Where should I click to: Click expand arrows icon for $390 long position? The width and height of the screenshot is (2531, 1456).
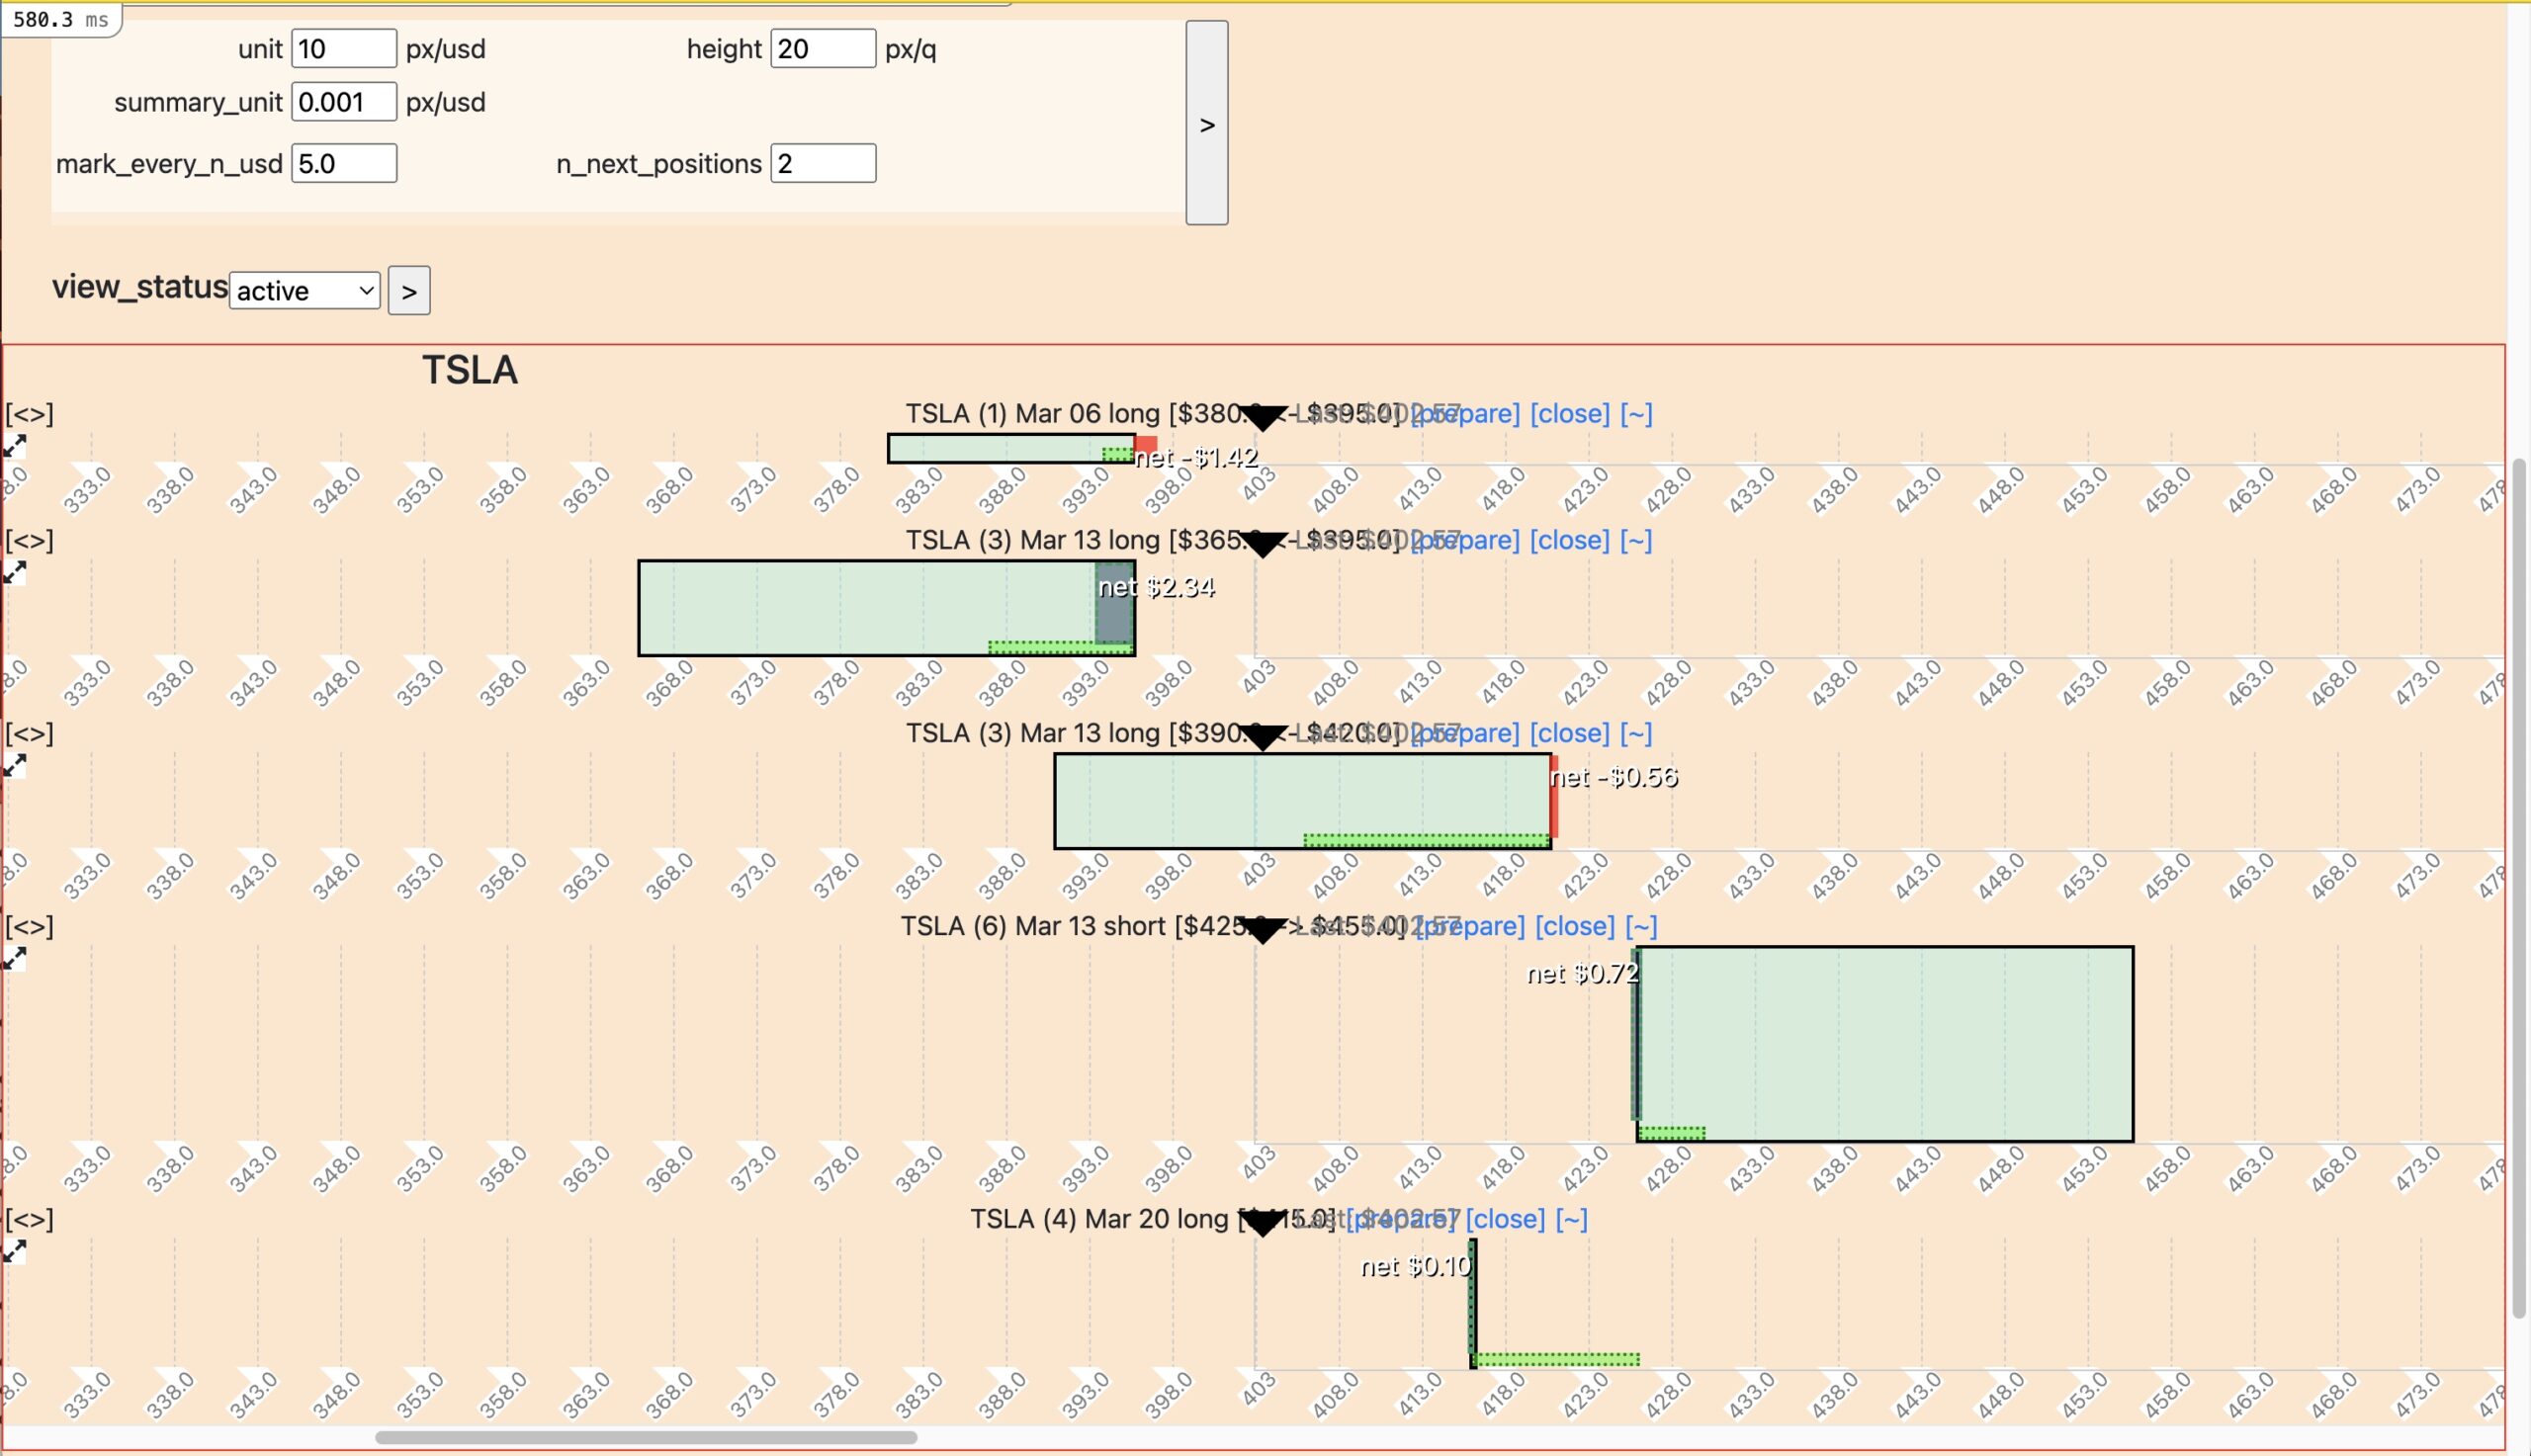pos(14,765)
